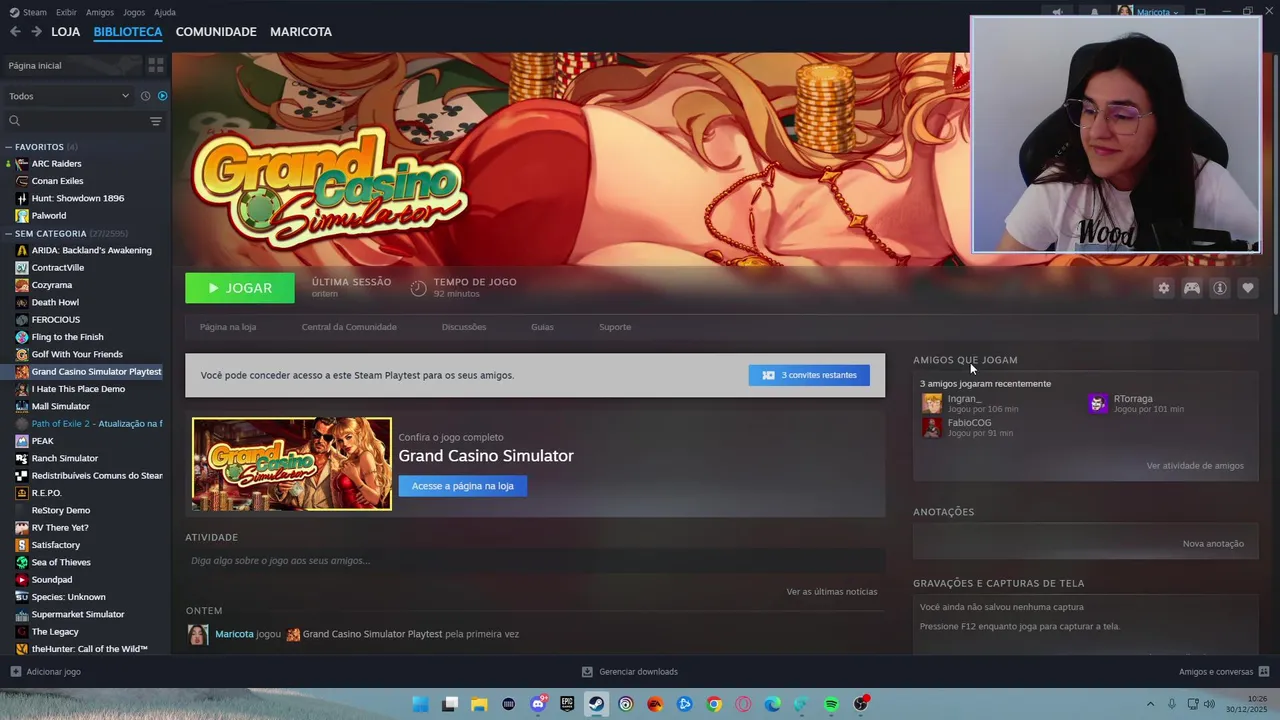
Task: Select Hunt: Showdown 1896 in library
Action: pos(85,198)
